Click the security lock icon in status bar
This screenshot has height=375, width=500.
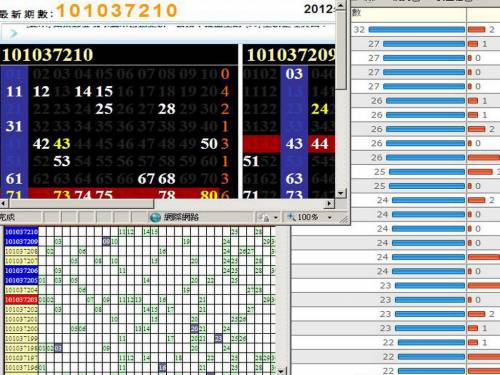click(264, 218)
